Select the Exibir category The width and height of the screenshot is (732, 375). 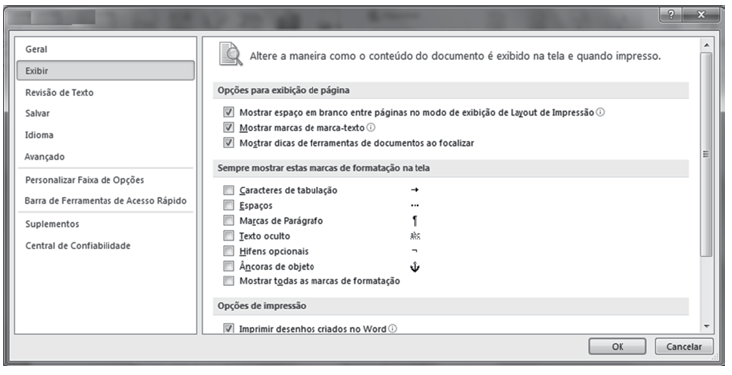[x=106, y=71]
